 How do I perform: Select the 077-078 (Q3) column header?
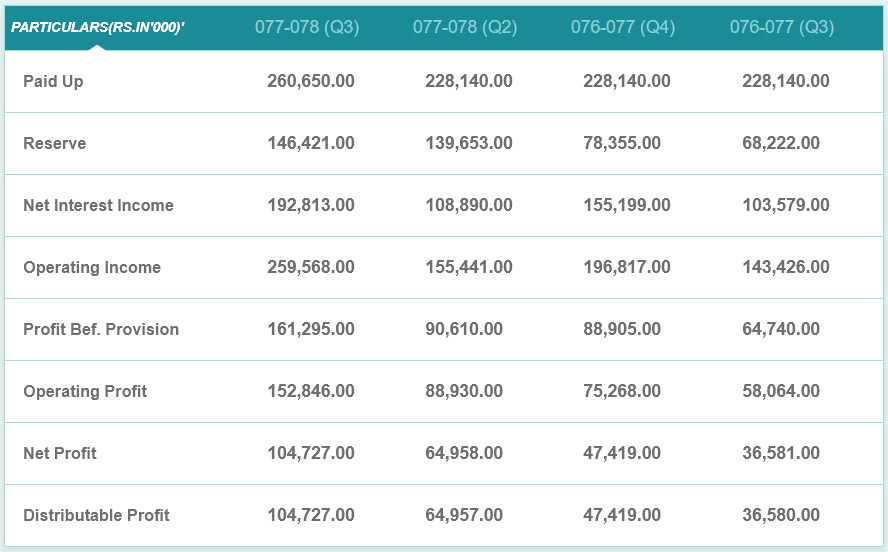[307, 27]
